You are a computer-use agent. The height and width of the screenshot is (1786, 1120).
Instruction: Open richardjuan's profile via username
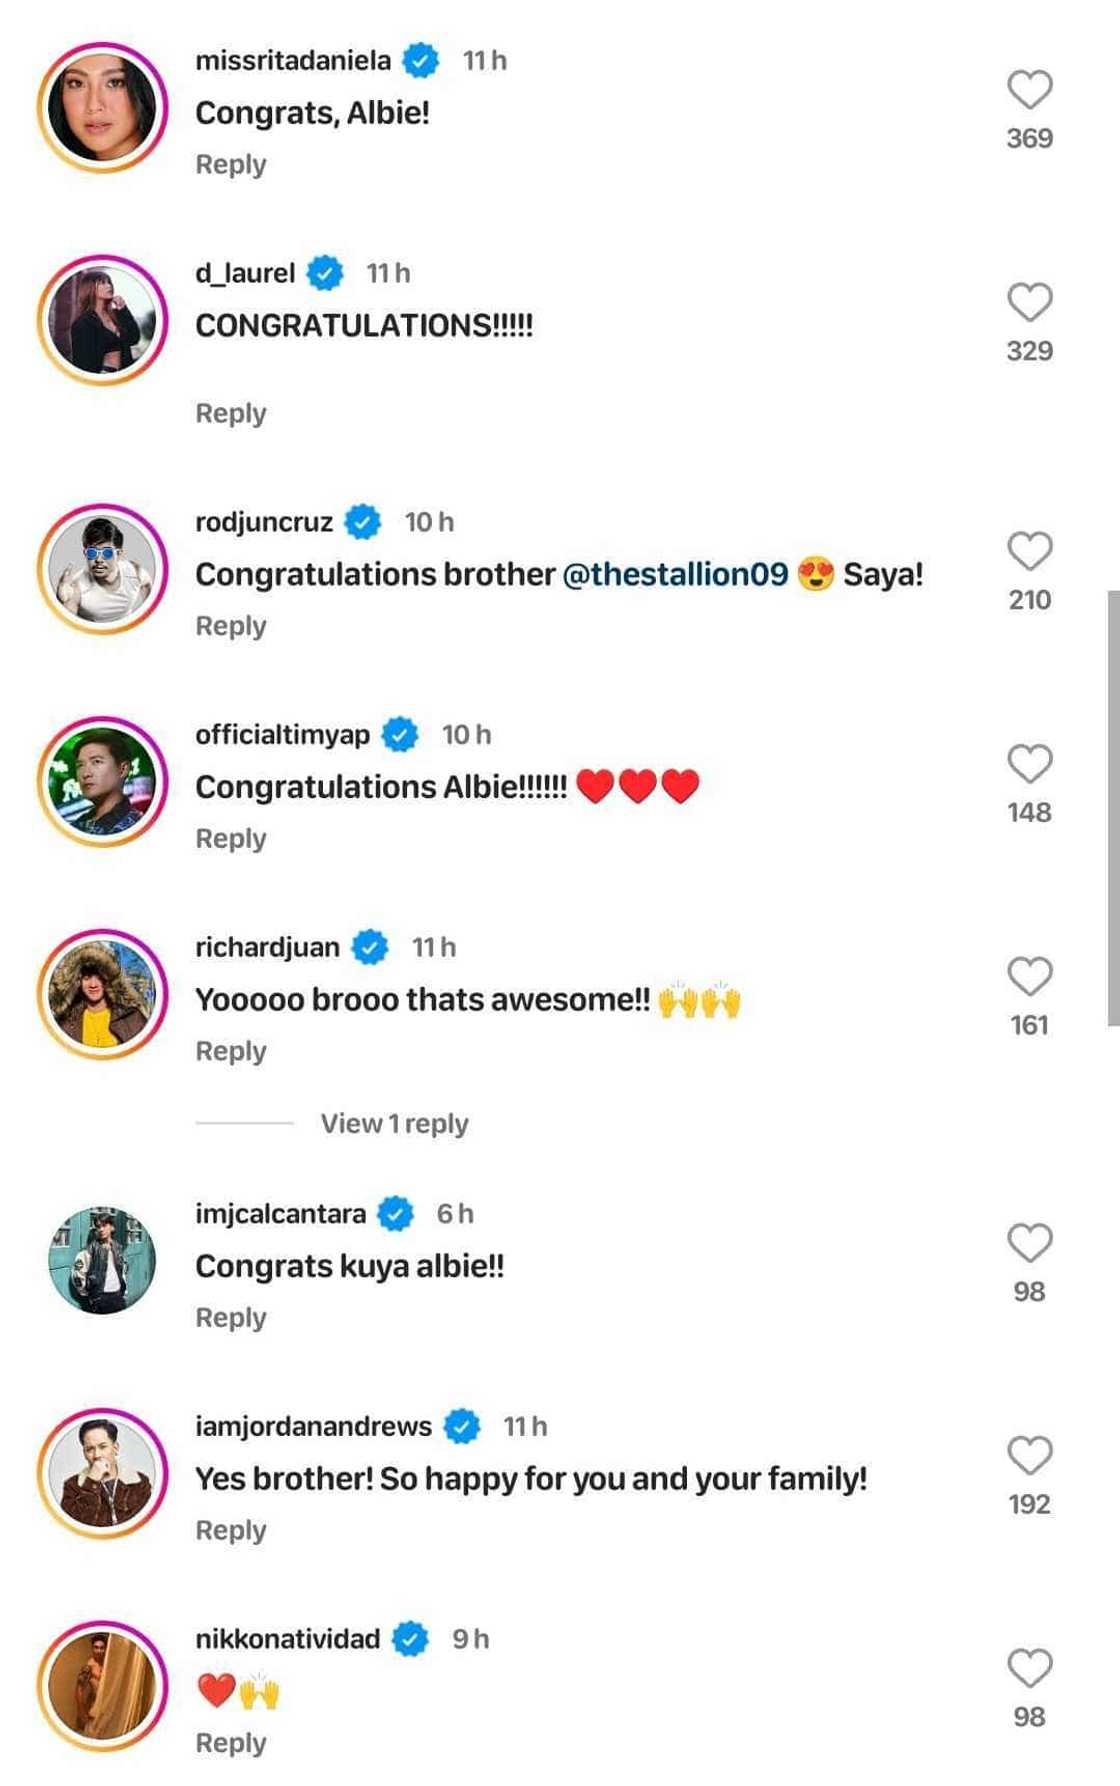coord(267,947)
